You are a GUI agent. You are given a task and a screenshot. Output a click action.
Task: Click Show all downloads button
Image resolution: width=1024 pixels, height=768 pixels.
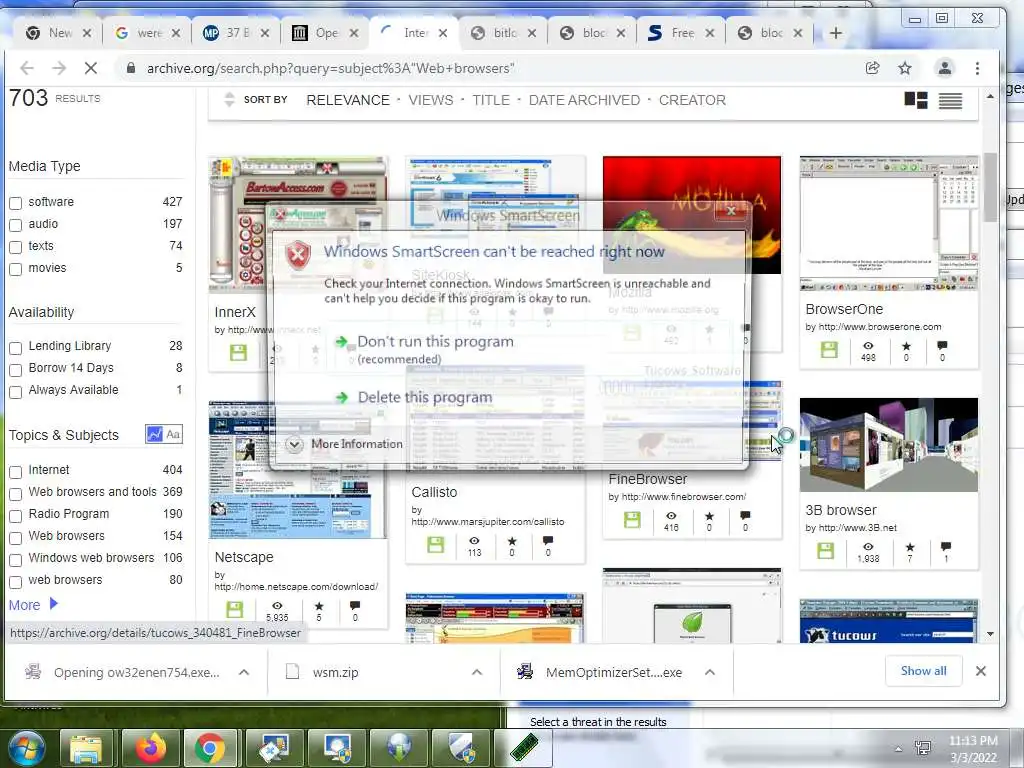[x=923, y=671]
